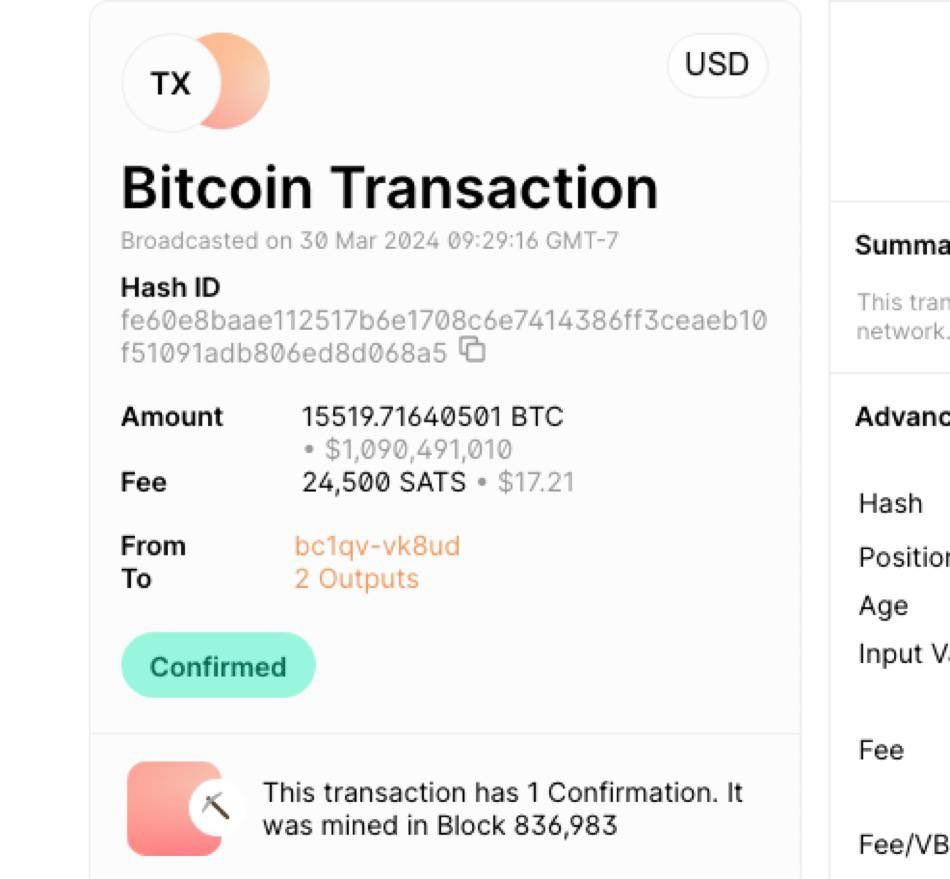Expand the 2 Outputs link
950x879 pixels.
click(x=356, y=579)
